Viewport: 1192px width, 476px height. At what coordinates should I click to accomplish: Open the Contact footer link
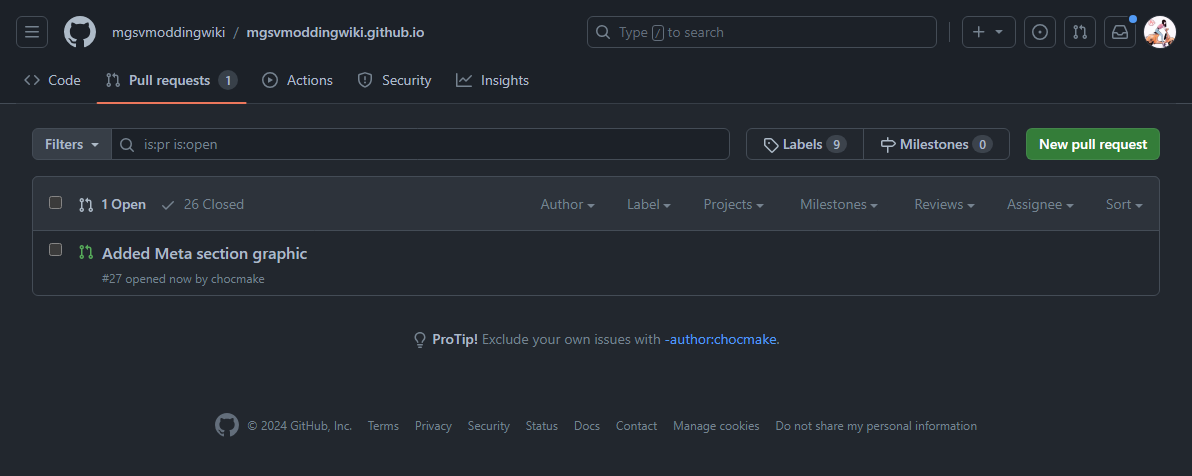point(636,426)
